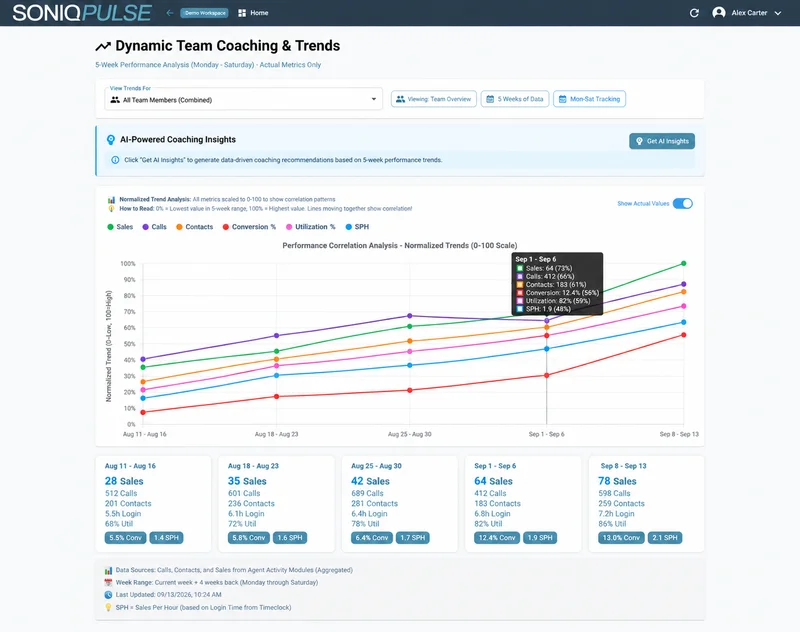Click the red Conversion swatch in the tooltip
The image size is (800, 632).
520,293
